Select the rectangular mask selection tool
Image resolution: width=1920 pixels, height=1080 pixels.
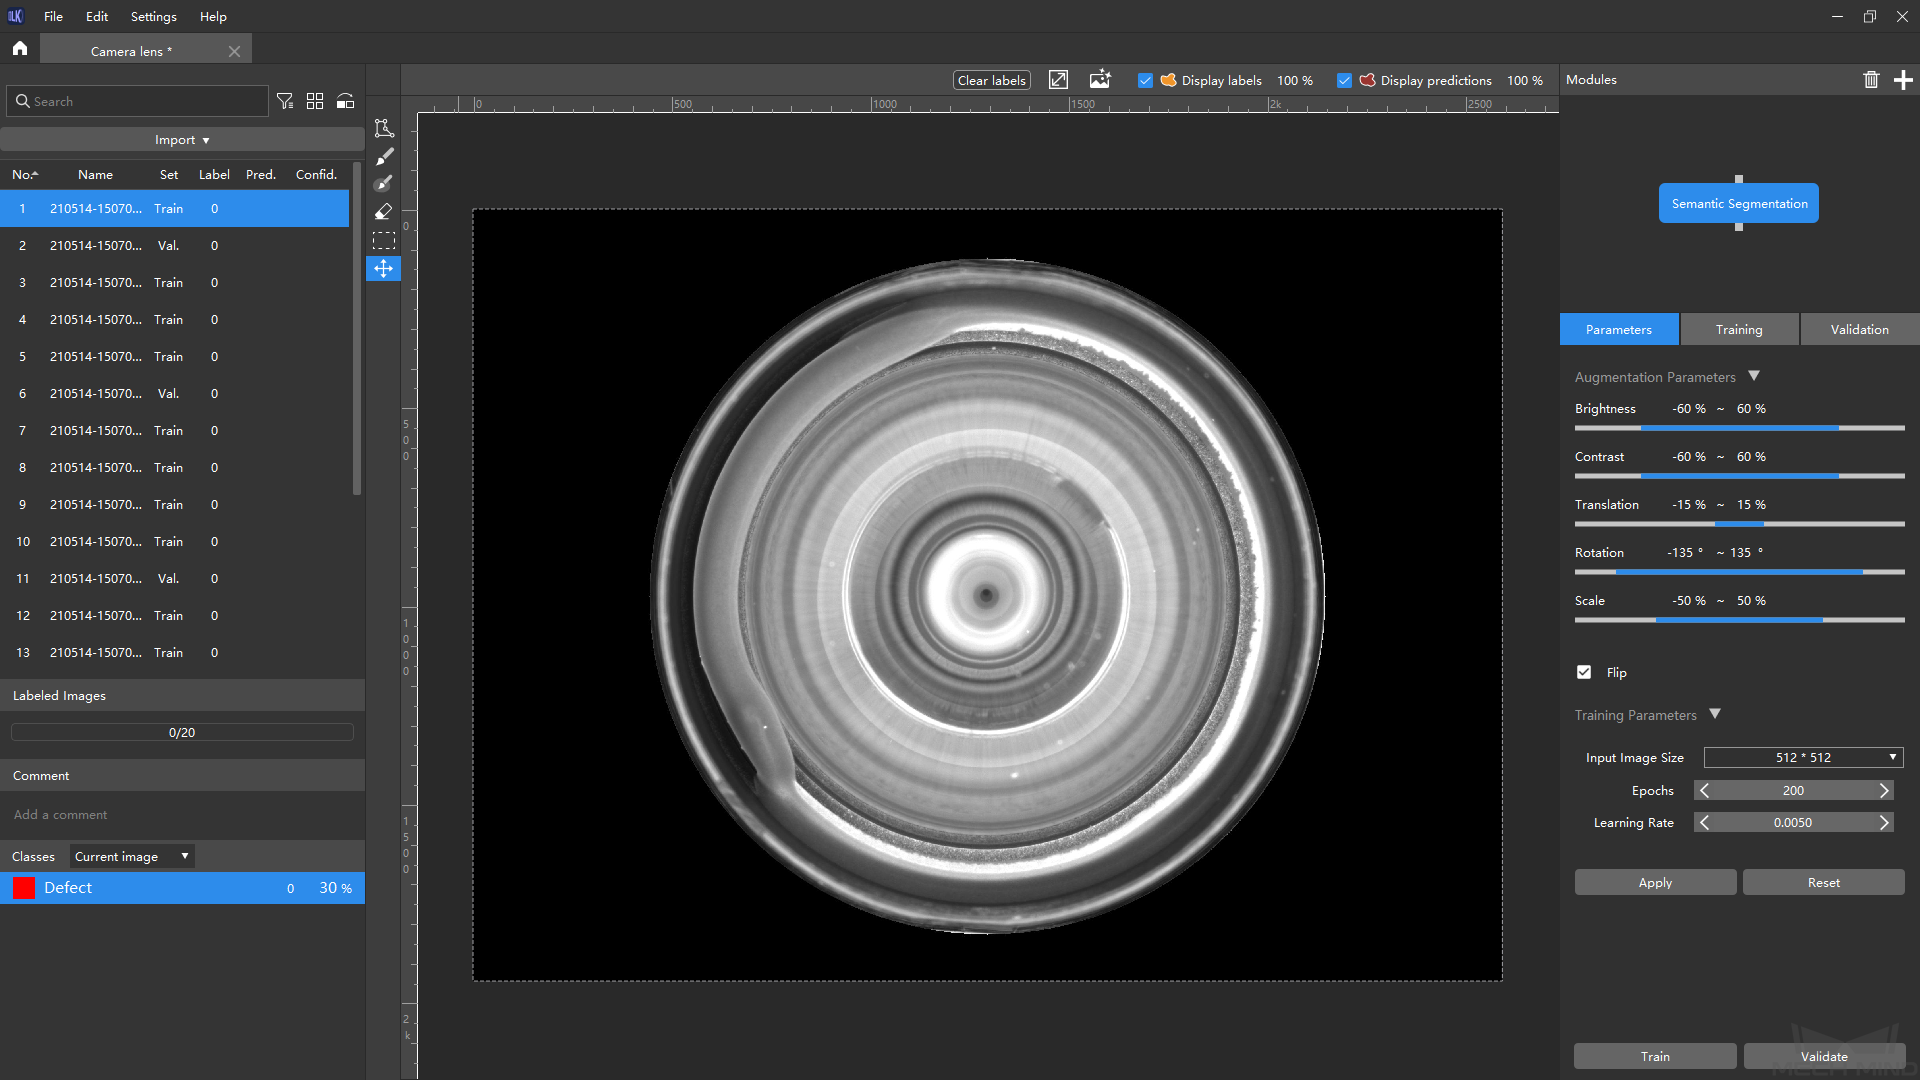tap(384, 240)
